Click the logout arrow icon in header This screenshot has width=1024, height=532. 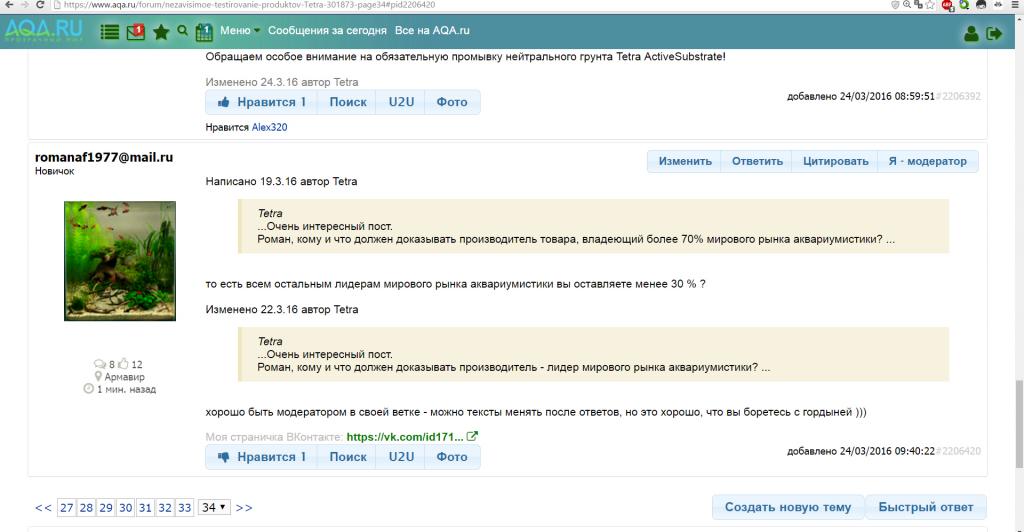click(994, 33)
